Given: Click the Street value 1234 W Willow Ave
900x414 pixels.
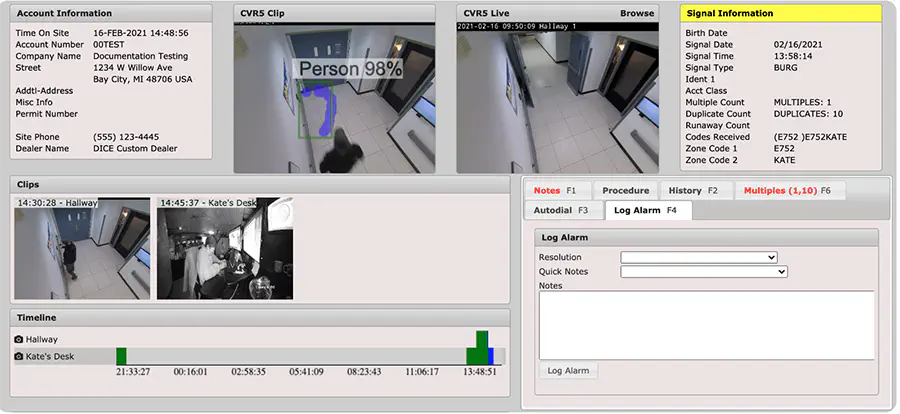Looking at the screenshot, I should (133, 68).
